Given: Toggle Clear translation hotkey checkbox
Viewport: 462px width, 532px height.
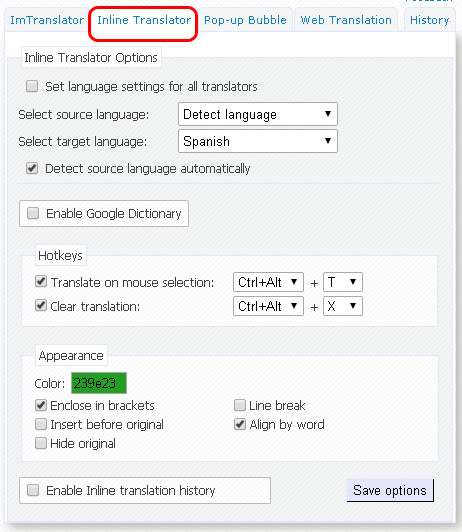Looking at the screenshot, I should pos(41,305).
